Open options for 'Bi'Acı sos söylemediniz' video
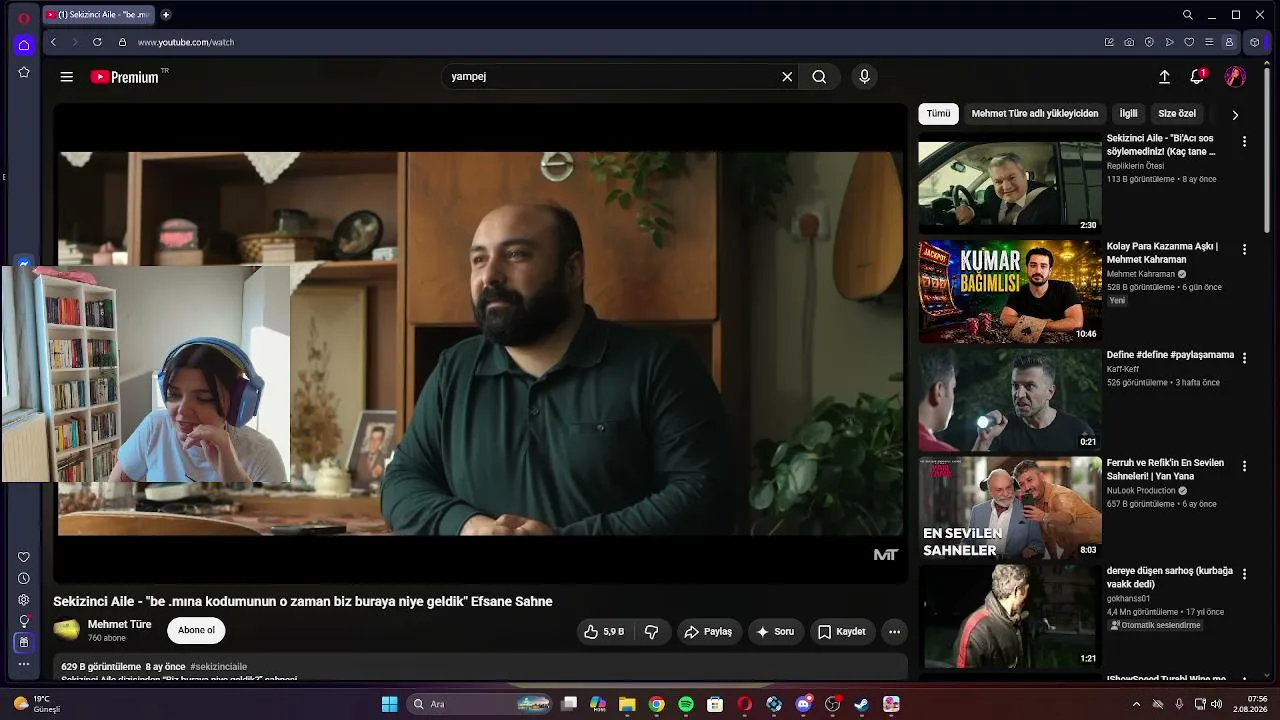The width and height of the screenshot is (1280, 720). [x=1244, y=142]
